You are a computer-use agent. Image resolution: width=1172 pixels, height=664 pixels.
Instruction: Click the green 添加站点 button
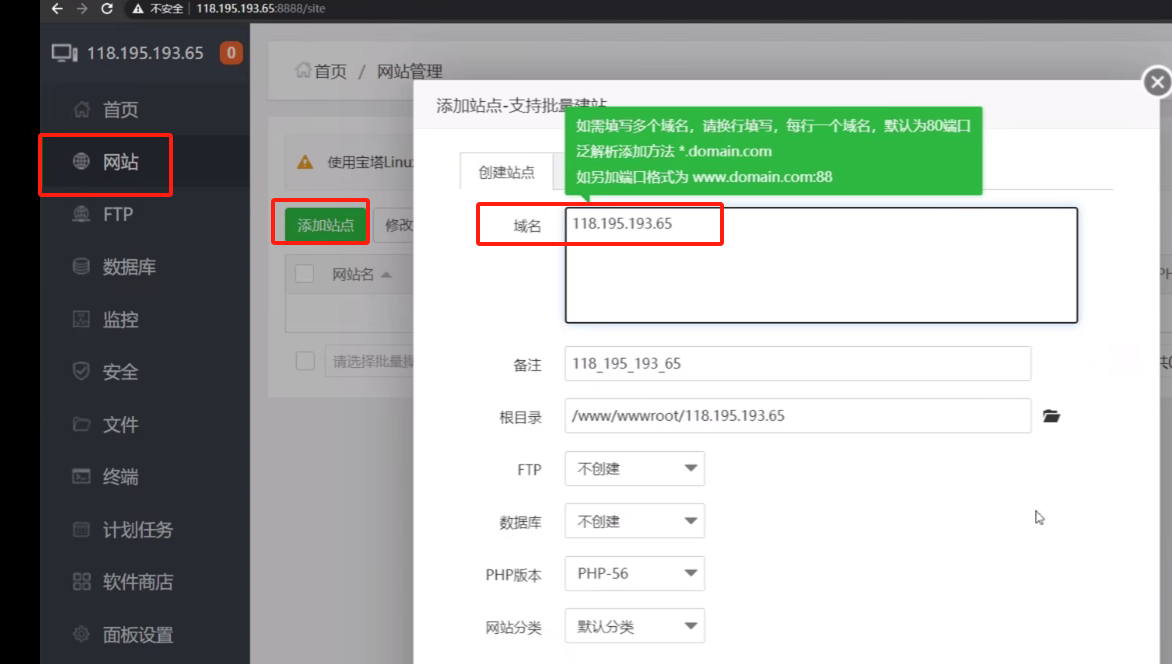pyautogui.click(x=326, y=224)
